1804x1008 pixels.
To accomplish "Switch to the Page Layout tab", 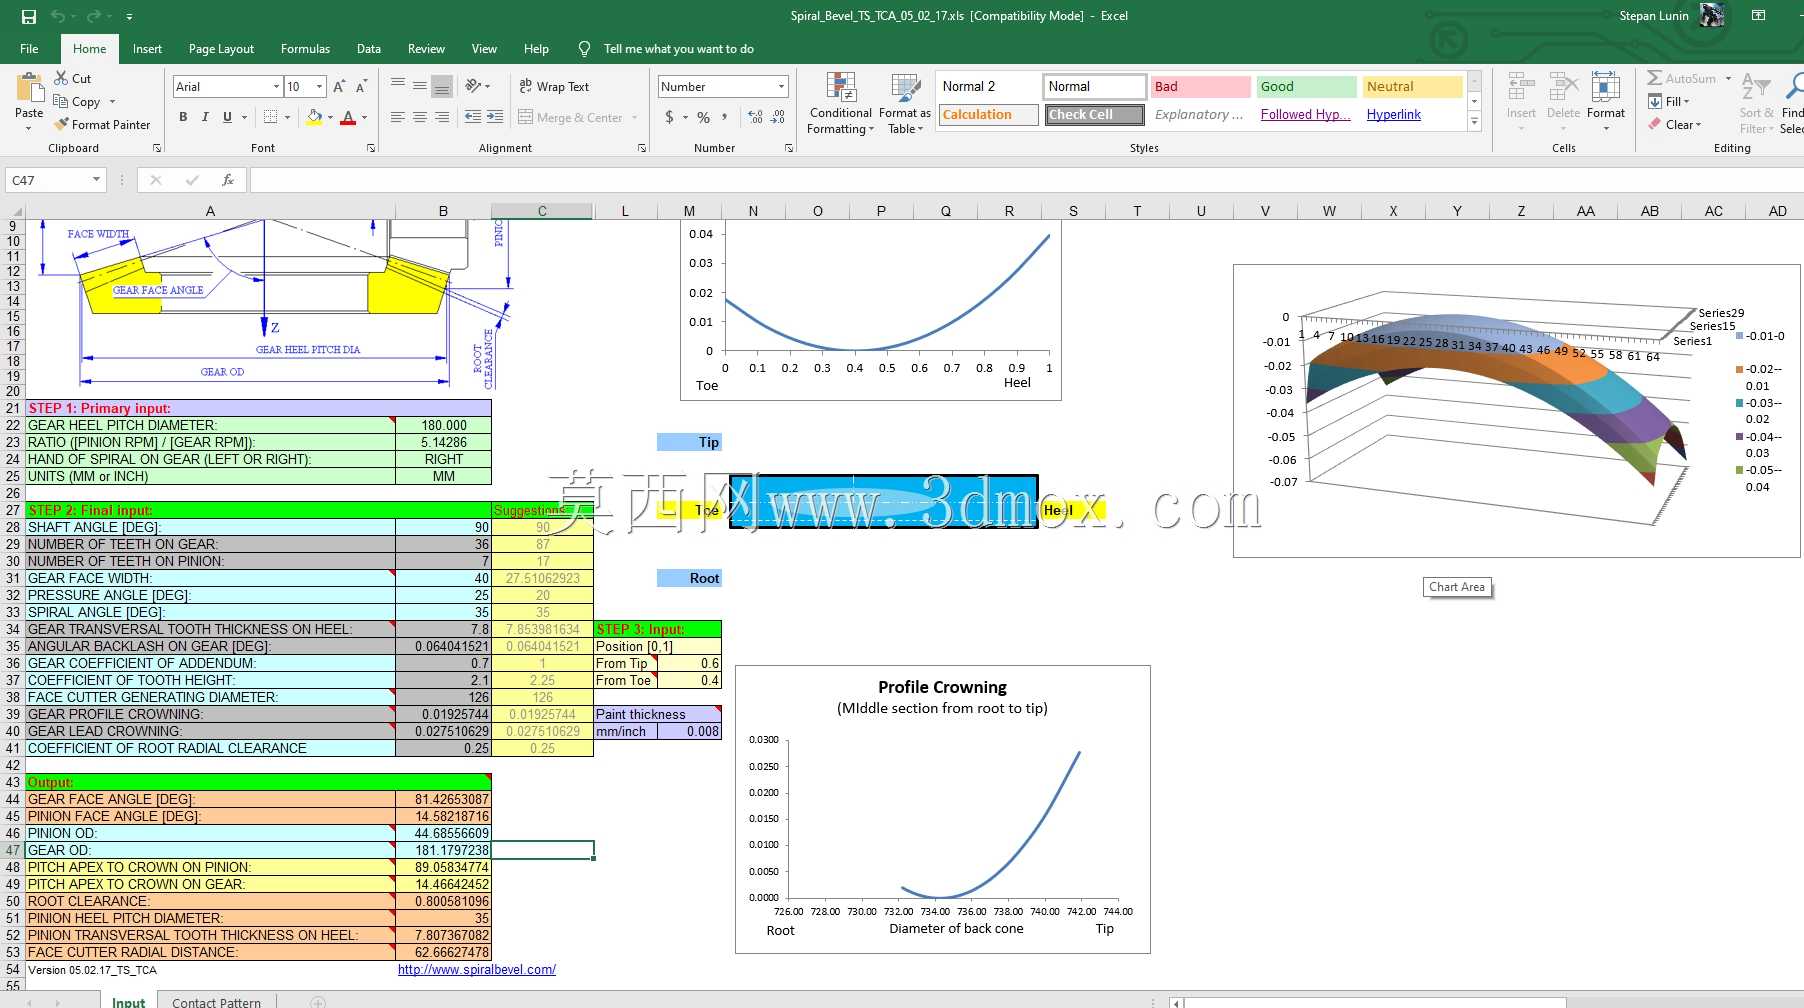I will click(x=221, y=49).
